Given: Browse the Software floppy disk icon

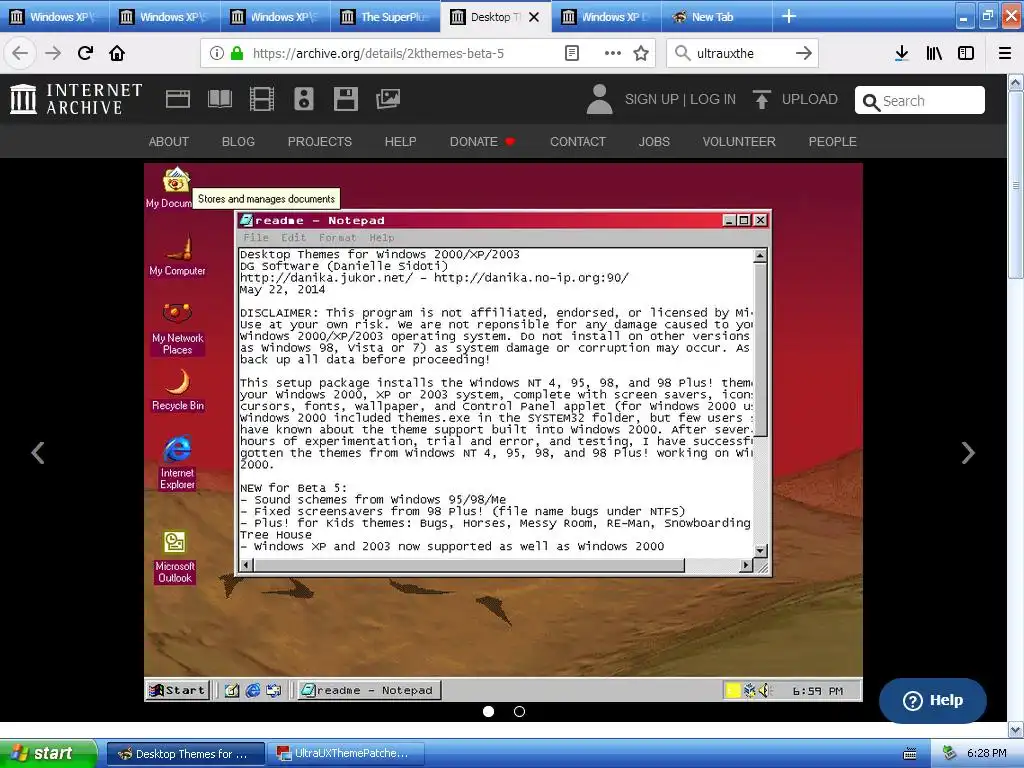Looking at the screenshot, I should click(345, 99).
